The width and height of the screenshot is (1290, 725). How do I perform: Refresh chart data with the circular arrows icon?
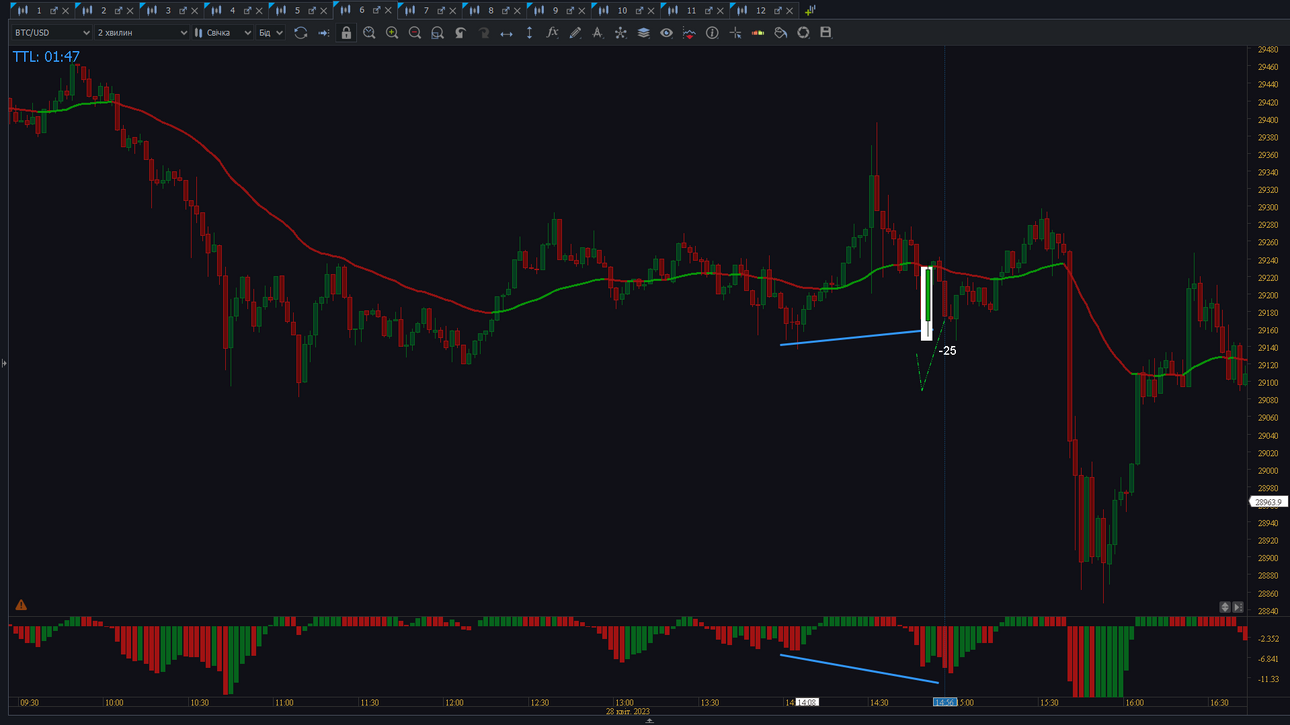click(300, 33)
